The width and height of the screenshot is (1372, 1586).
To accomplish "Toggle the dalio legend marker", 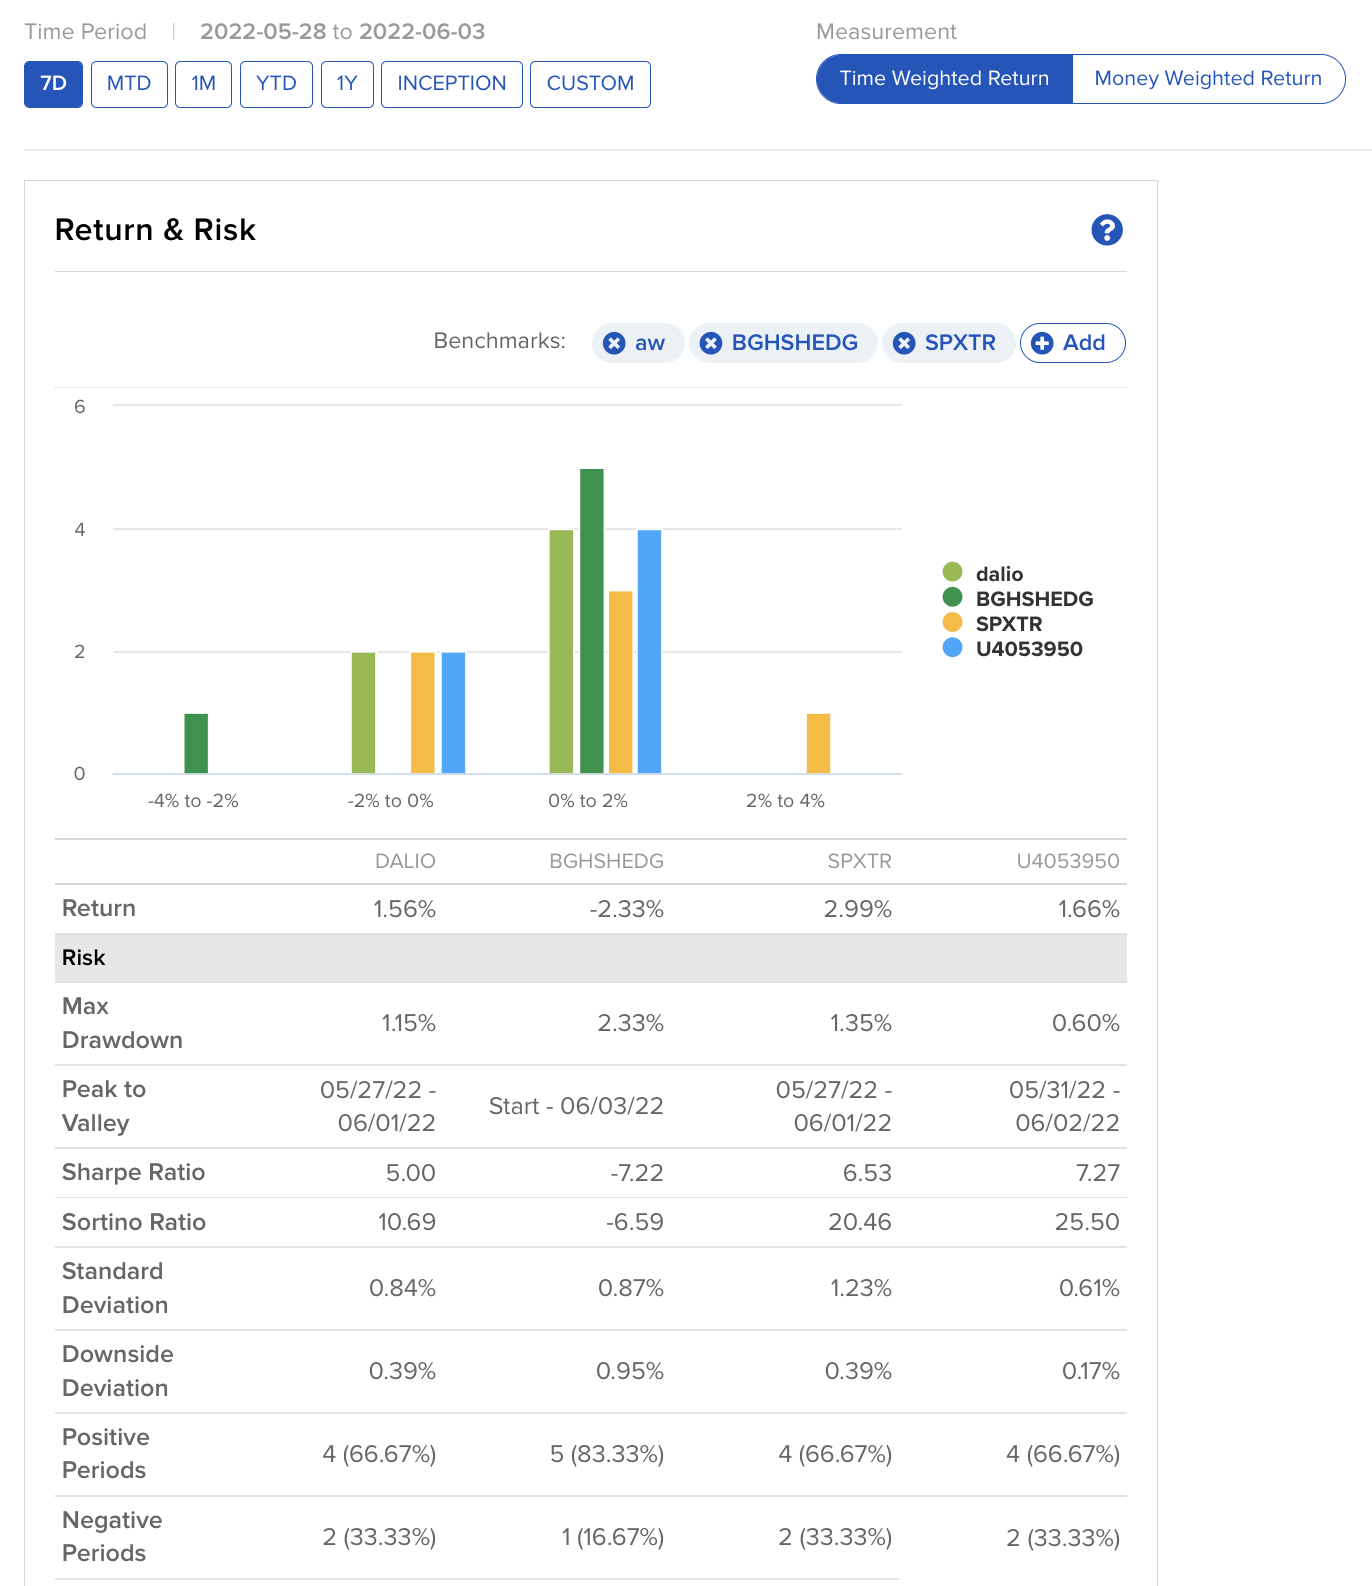I will point(952,573).
